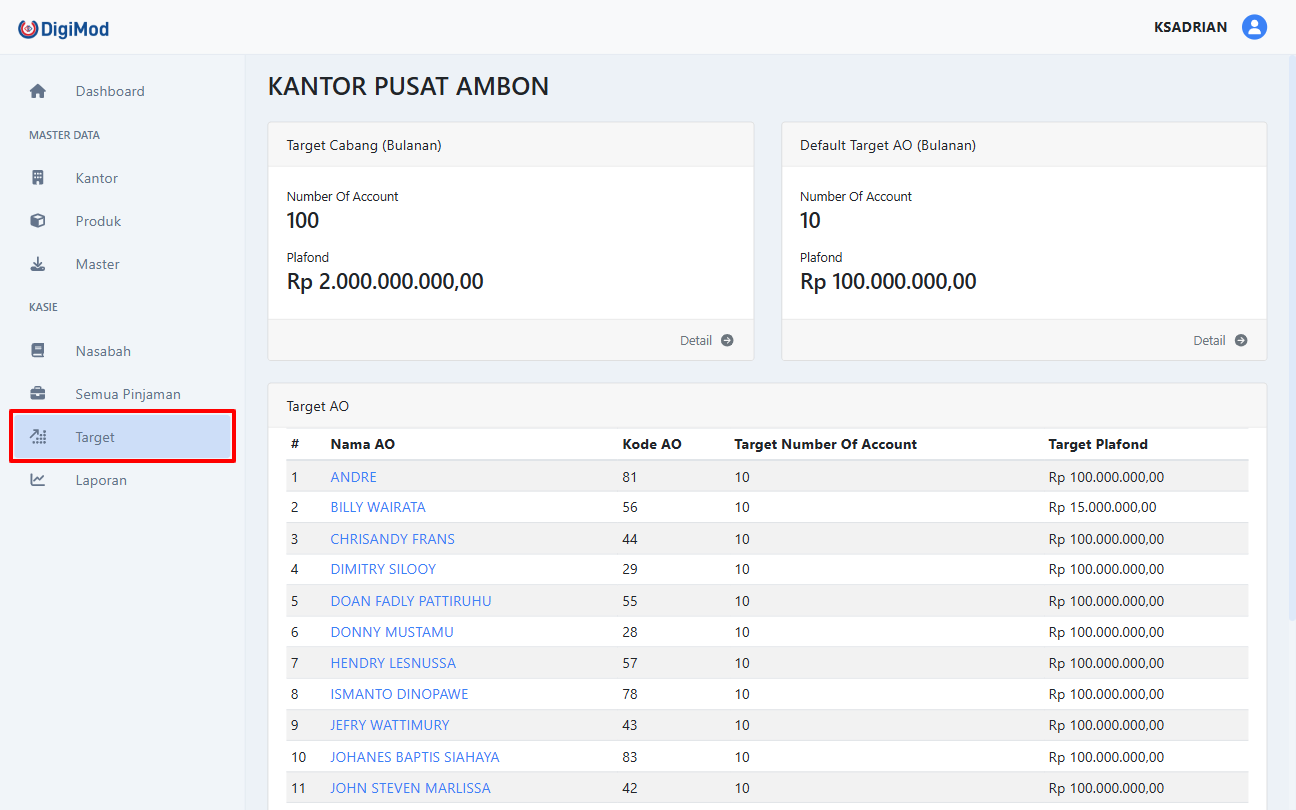1296x810 pixels.
Task: Open the Nasabah menu entry
Action: point(104,350)
